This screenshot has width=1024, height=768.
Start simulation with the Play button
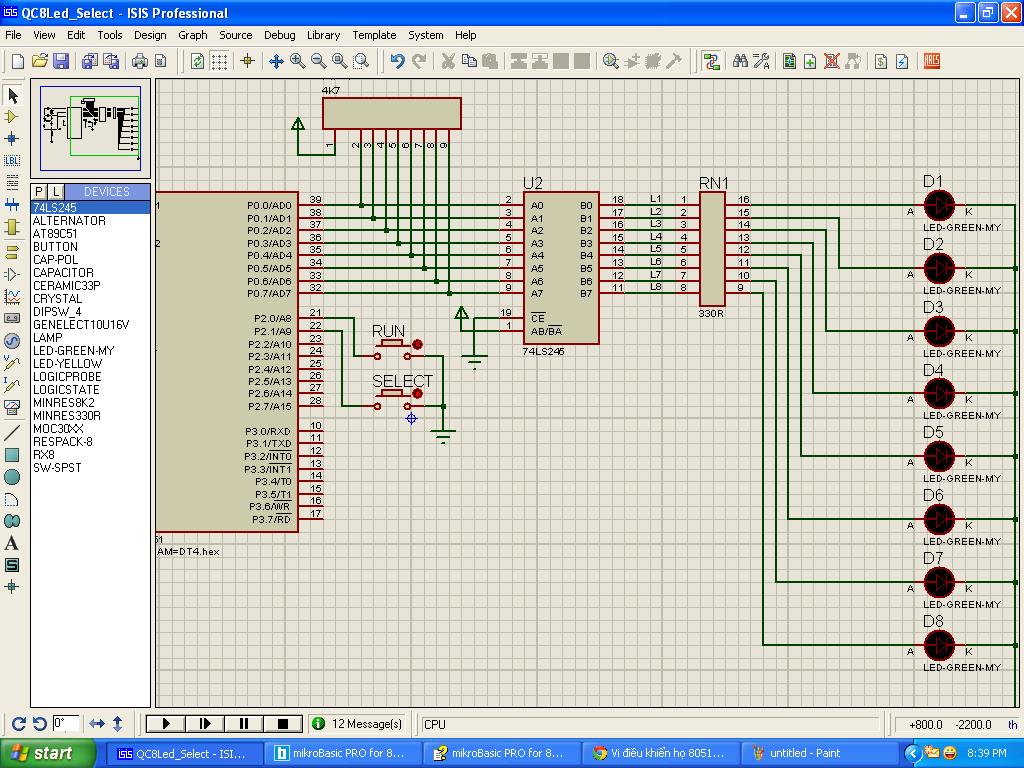click(x=166, y=723)
